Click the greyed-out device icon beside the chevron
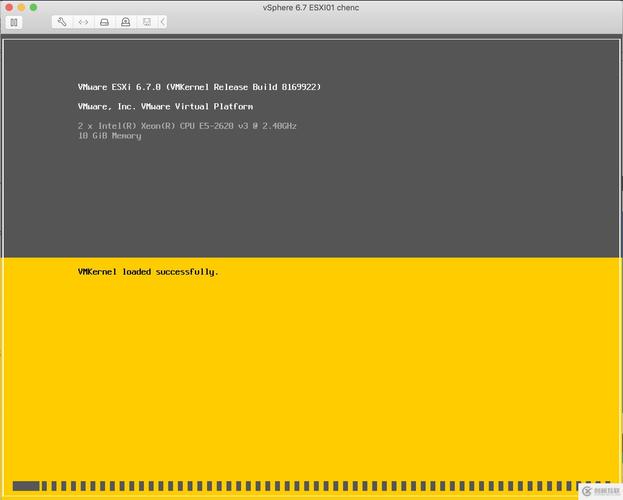The image size is (623, 500). pyautogui.click(x=147, y=21)
